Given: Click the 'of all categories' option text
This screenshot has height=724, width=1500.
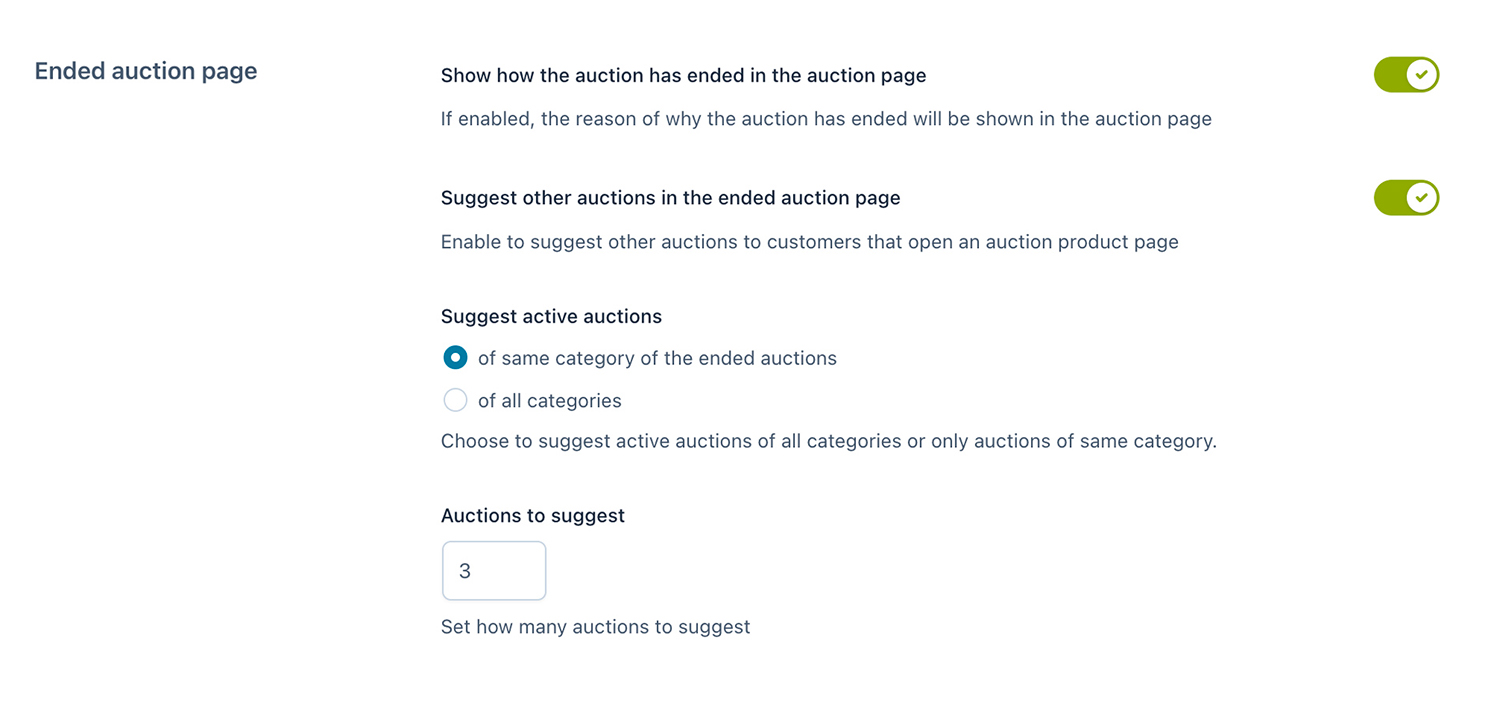Looking at the screenshot, I should click(x=549, y=401).
